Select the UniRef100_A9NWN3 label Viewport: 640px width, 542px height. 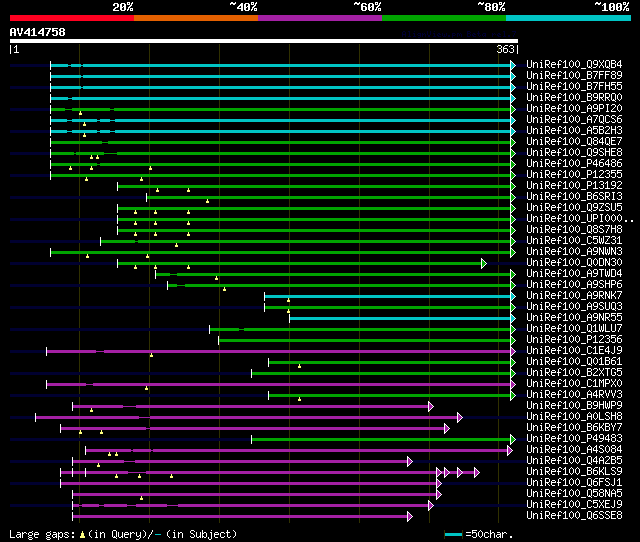[574, 252]
